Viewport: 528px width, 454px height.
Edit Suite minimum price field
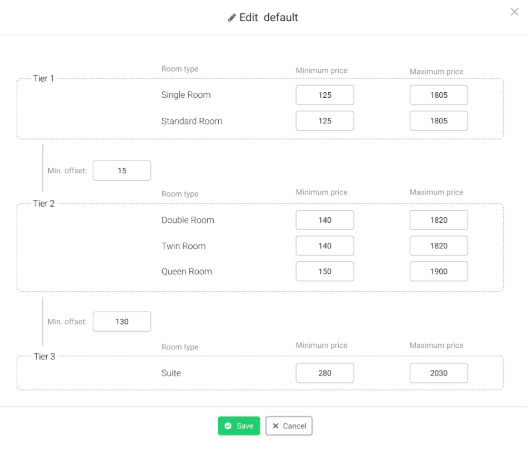325,373
